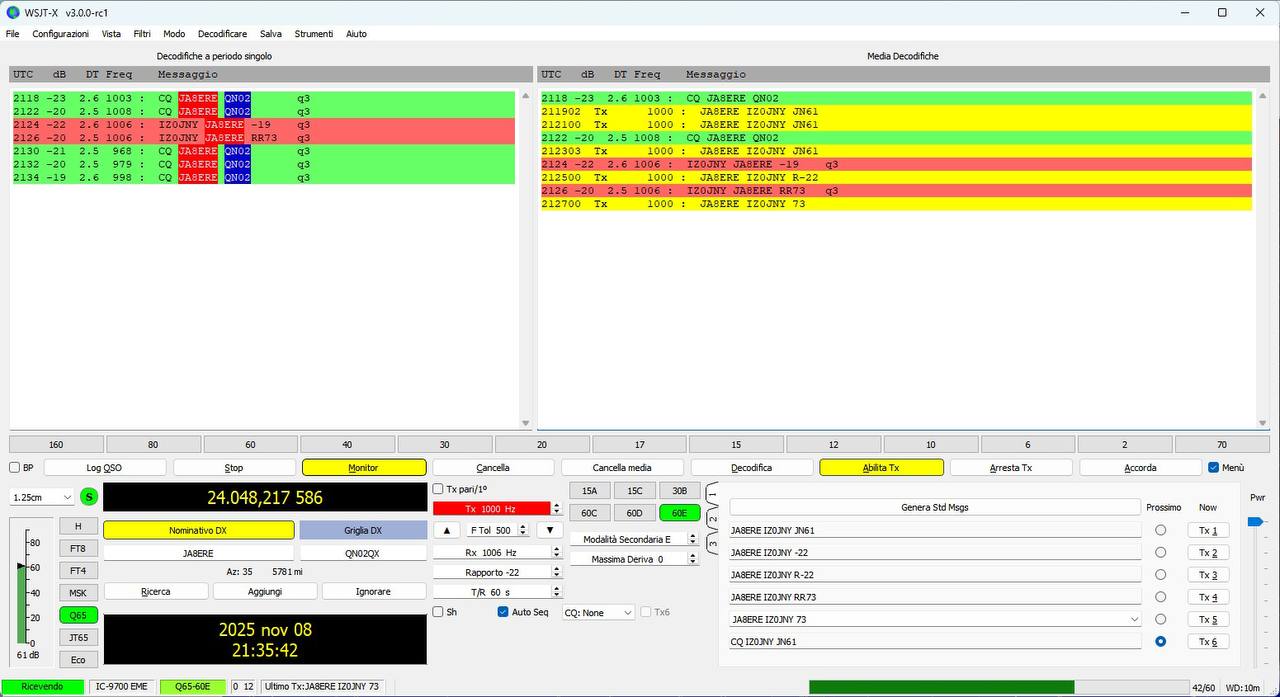This screenshot has width=1280, height=697.
Task: Open the Decodificare menu
Action: click(222, 33)
